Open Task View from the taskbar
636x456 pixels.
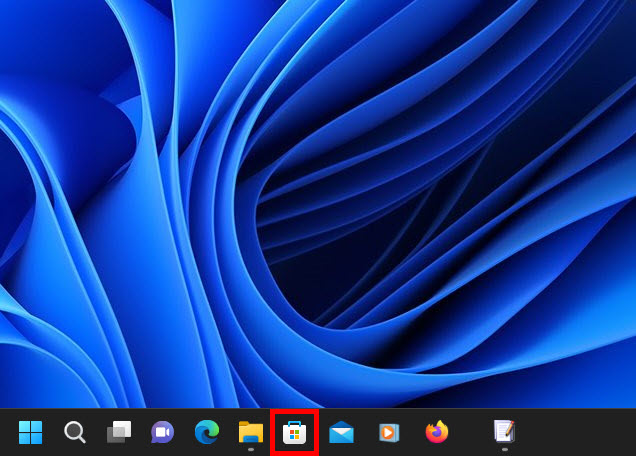tap(119, 432)
